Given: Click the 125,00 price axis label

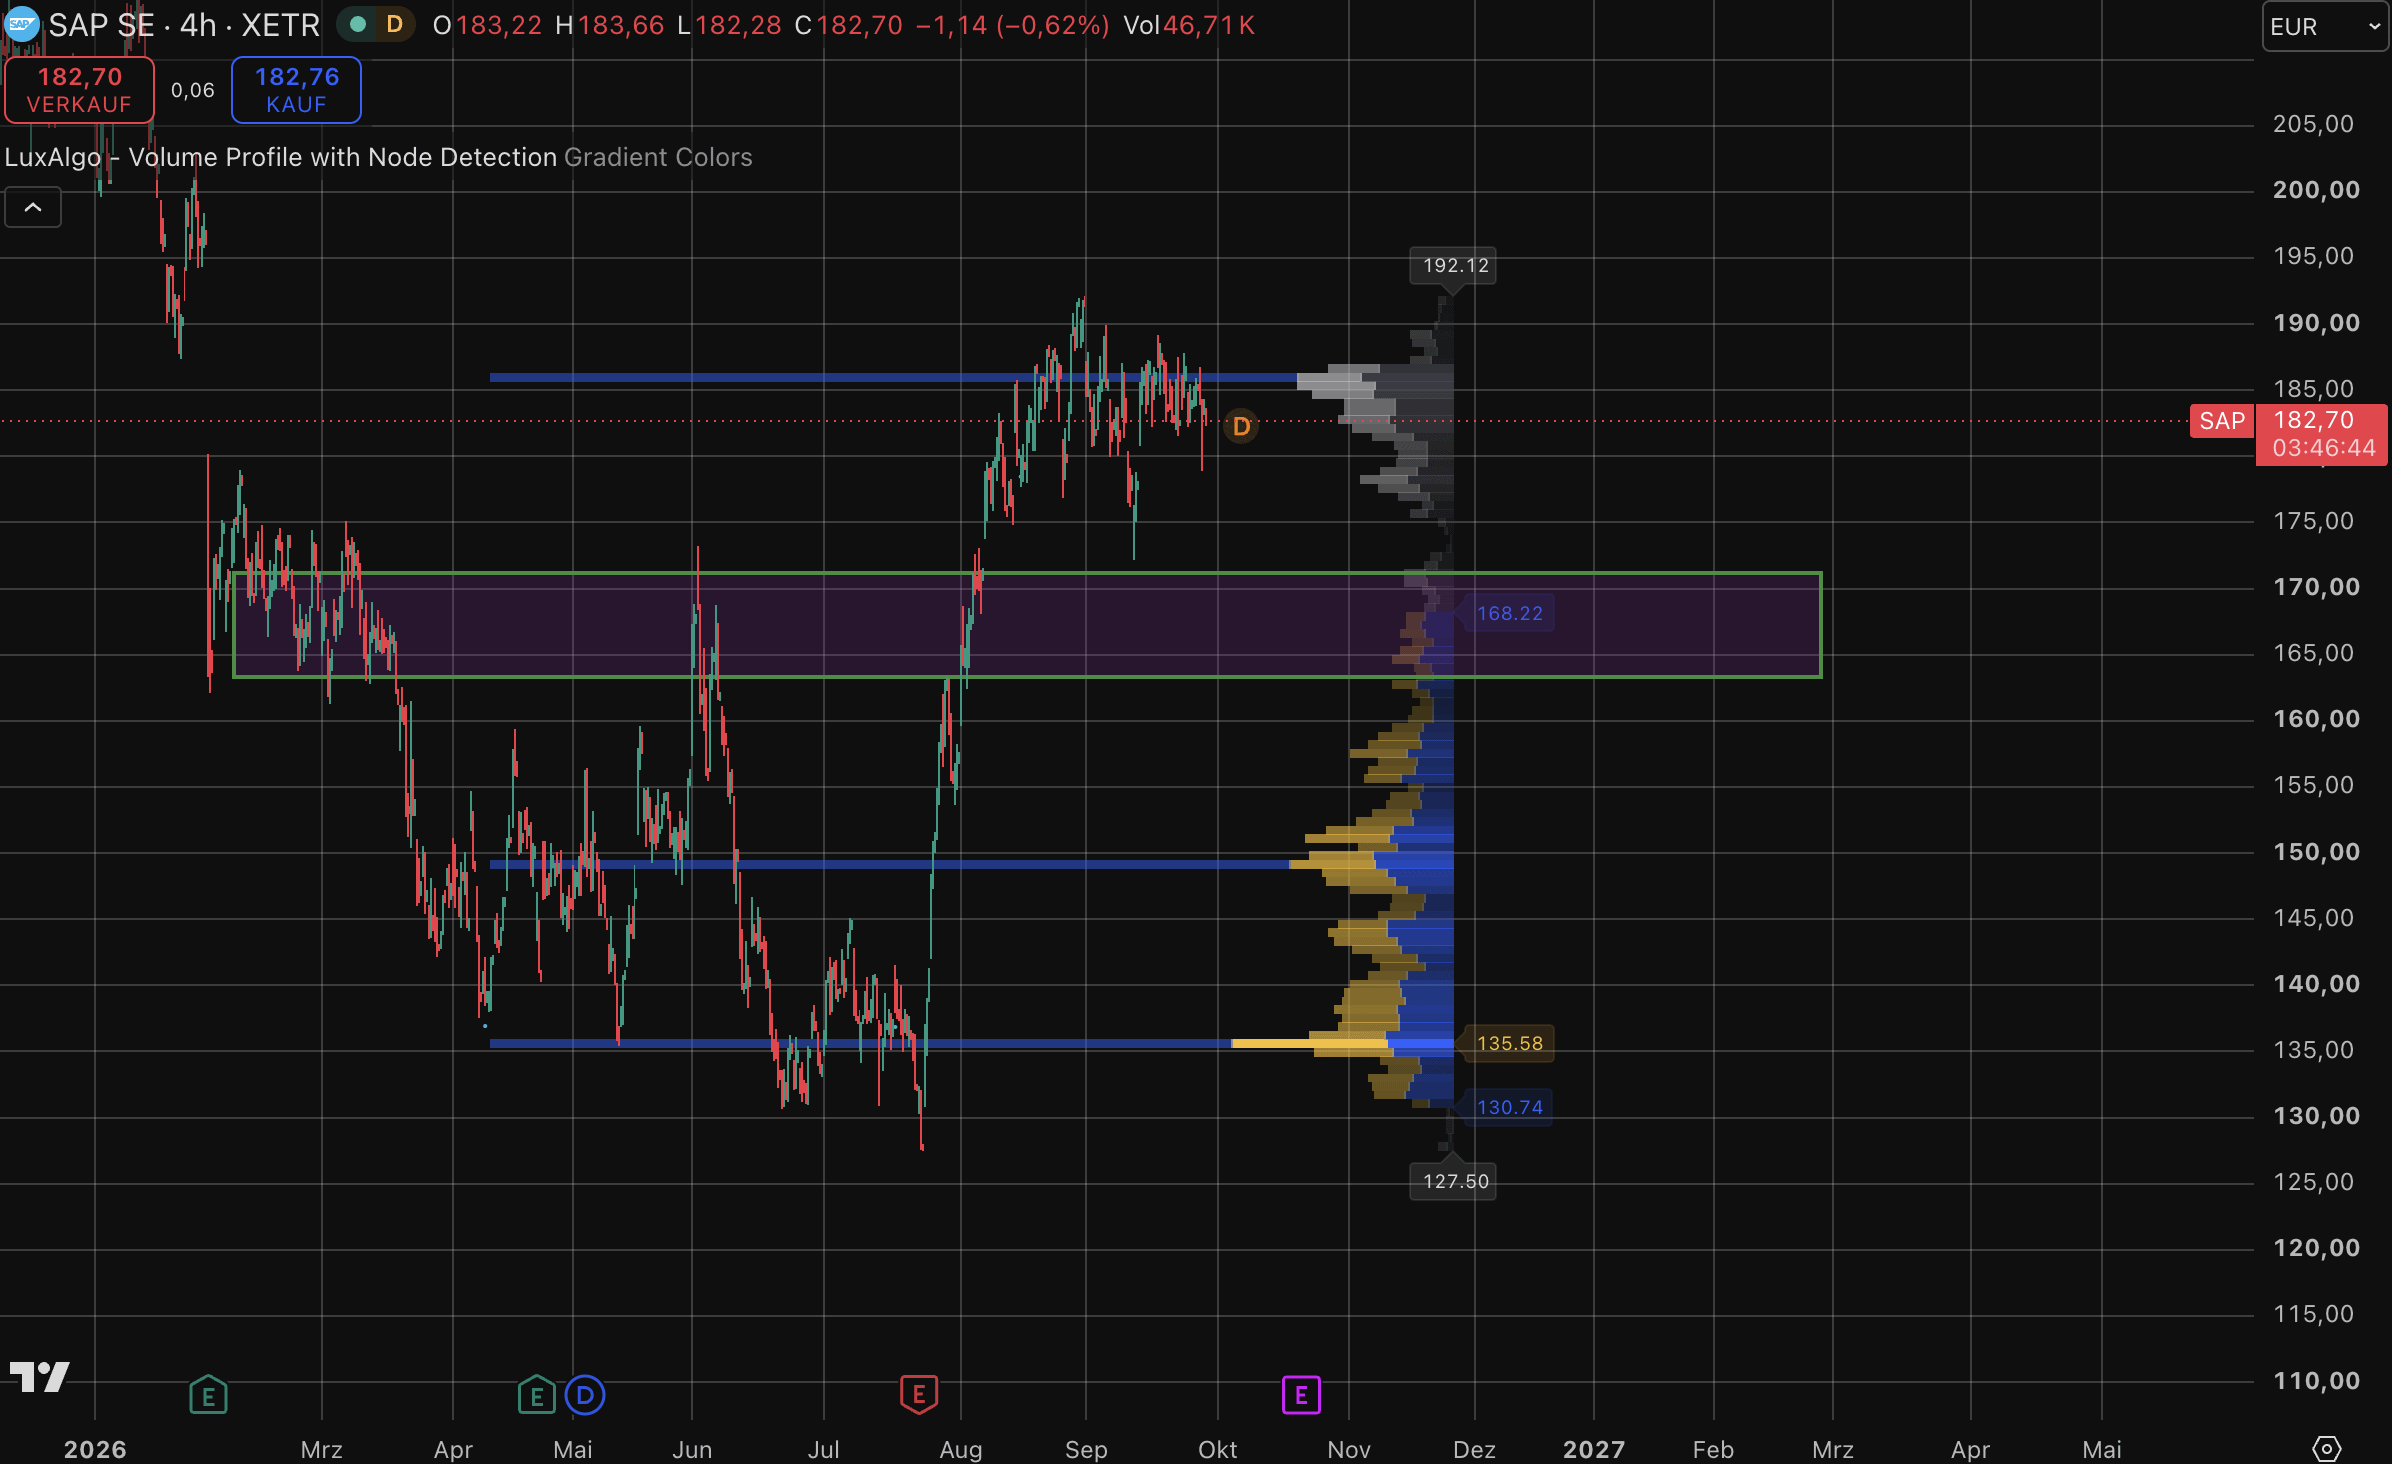Looking at the screenshot, I should tap(2313, 1182).
